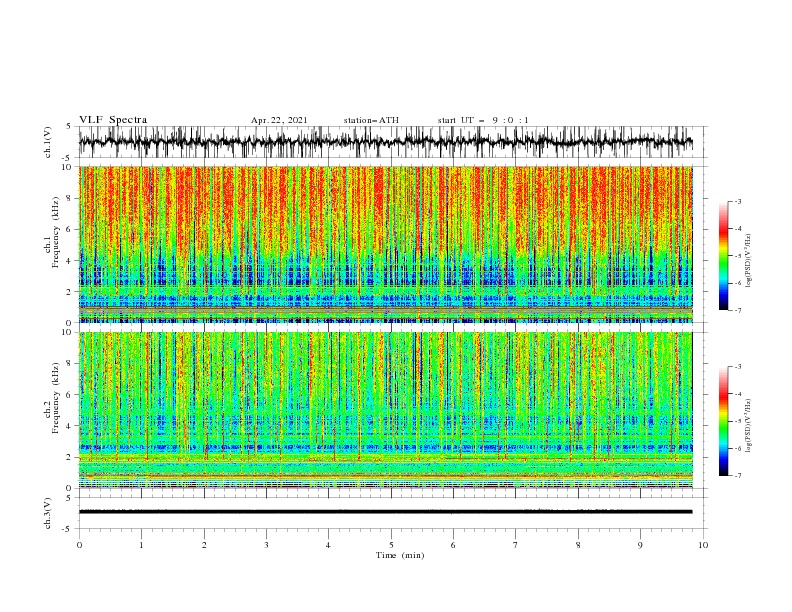The width and height of the screenshot is (792, 612).
Task: Click the "-5" tick on ch.2 colorbar
Action: pos(737,421)
